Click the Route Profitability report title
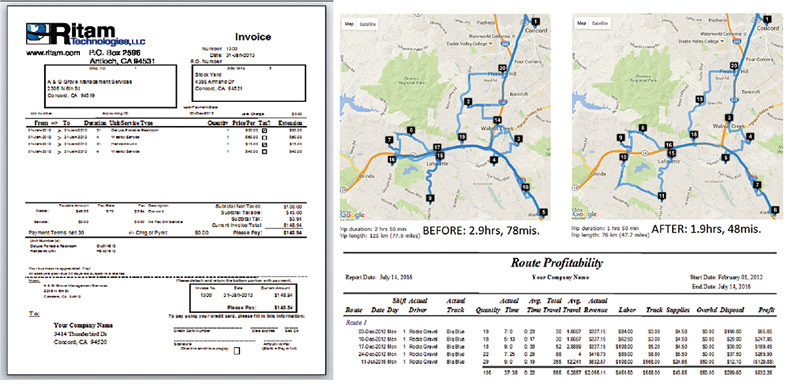The height and width of the screenshot is (389, 800). pyautogui.click(x=557, y=263)
